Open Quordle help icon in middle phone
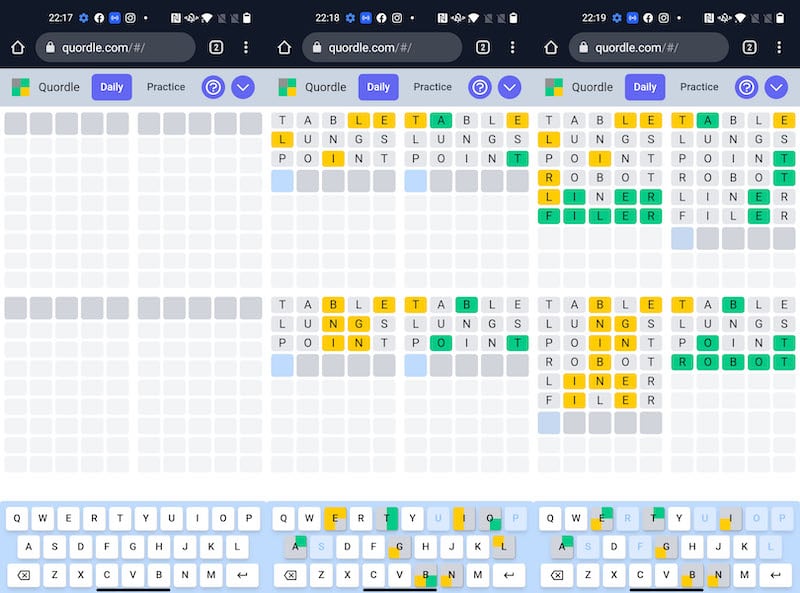Viewport: 800px width, 593px height. point(480,87)
